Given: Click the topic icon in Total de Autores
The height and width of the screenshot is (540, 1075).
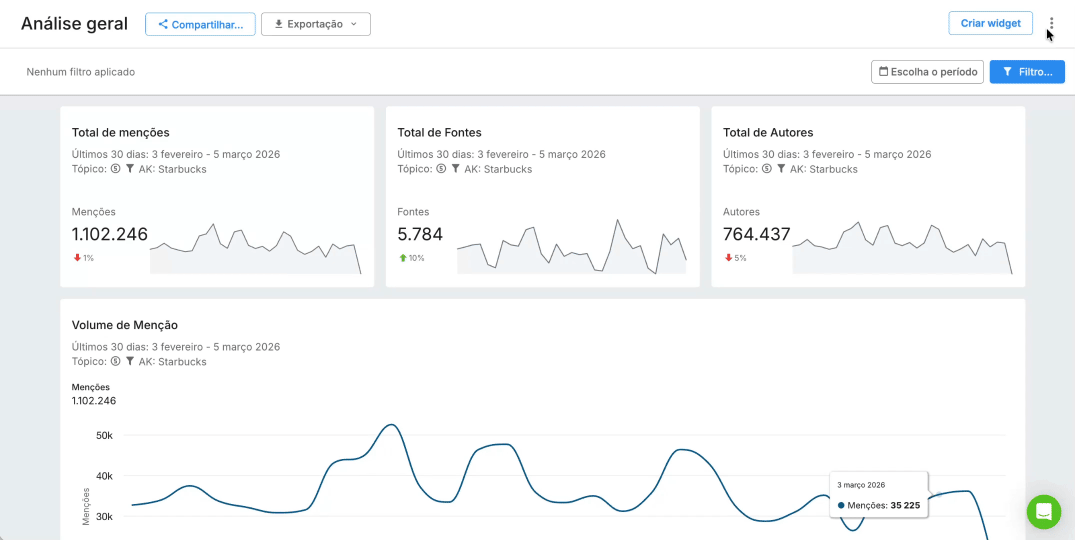Looking at the screenshot, I should tap(767, 169).
